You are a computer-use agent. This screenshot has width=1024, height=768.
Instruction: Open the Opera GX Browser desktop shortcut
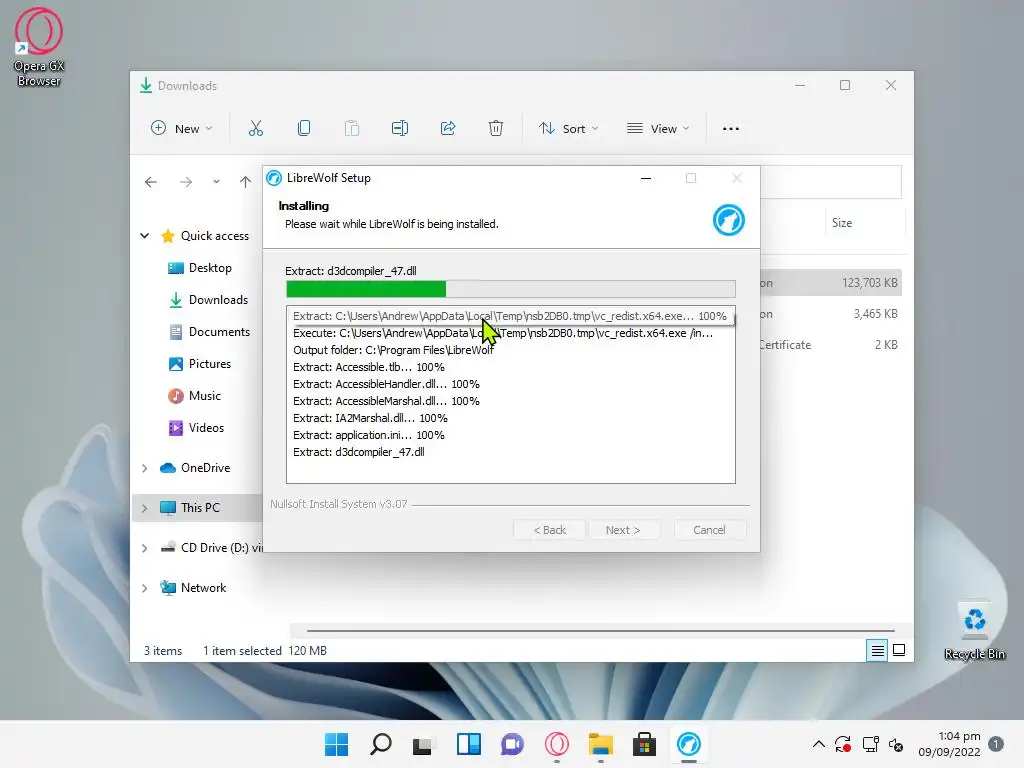[39, 47]
